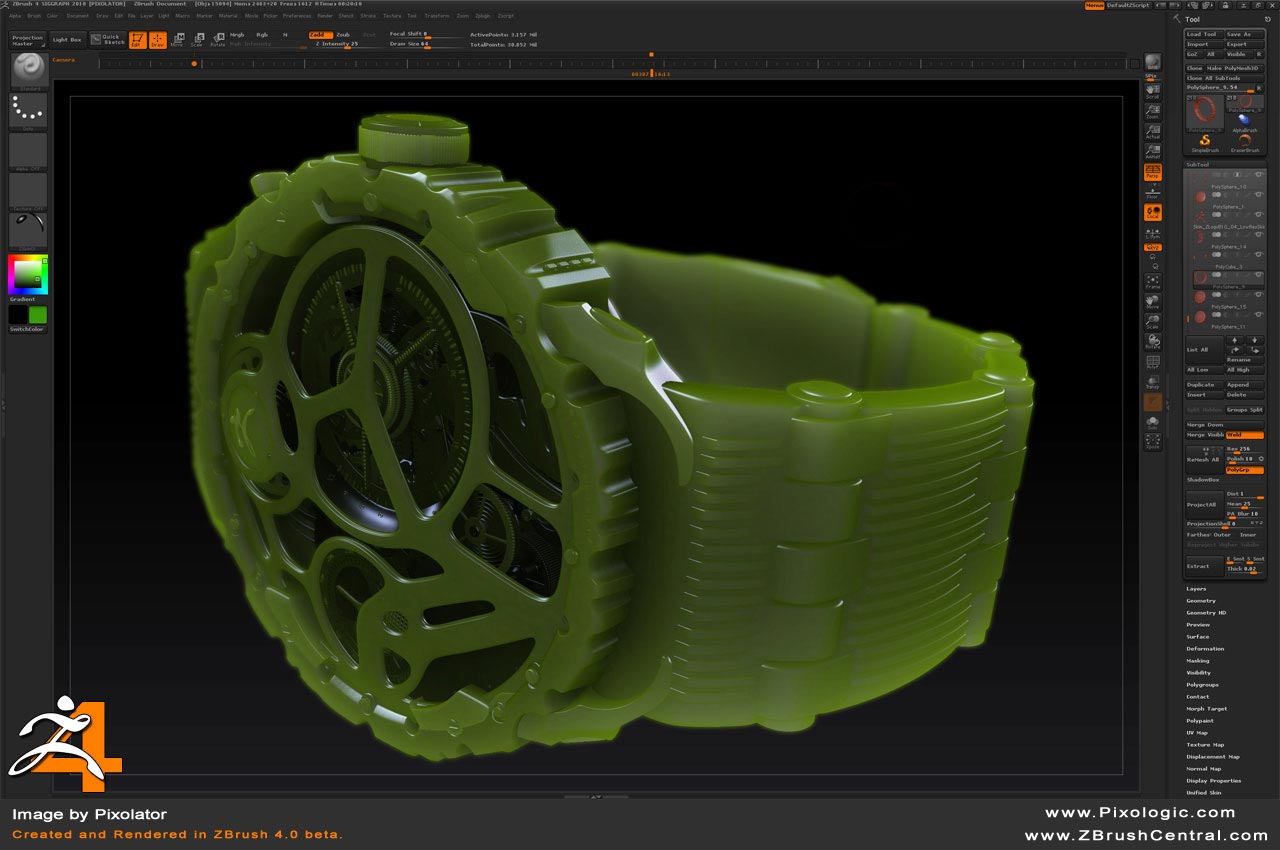The width and height of the screenshot is (1280, 850).
Task: Select the SimpleBrush tool icon
Action: (1205, 142)
